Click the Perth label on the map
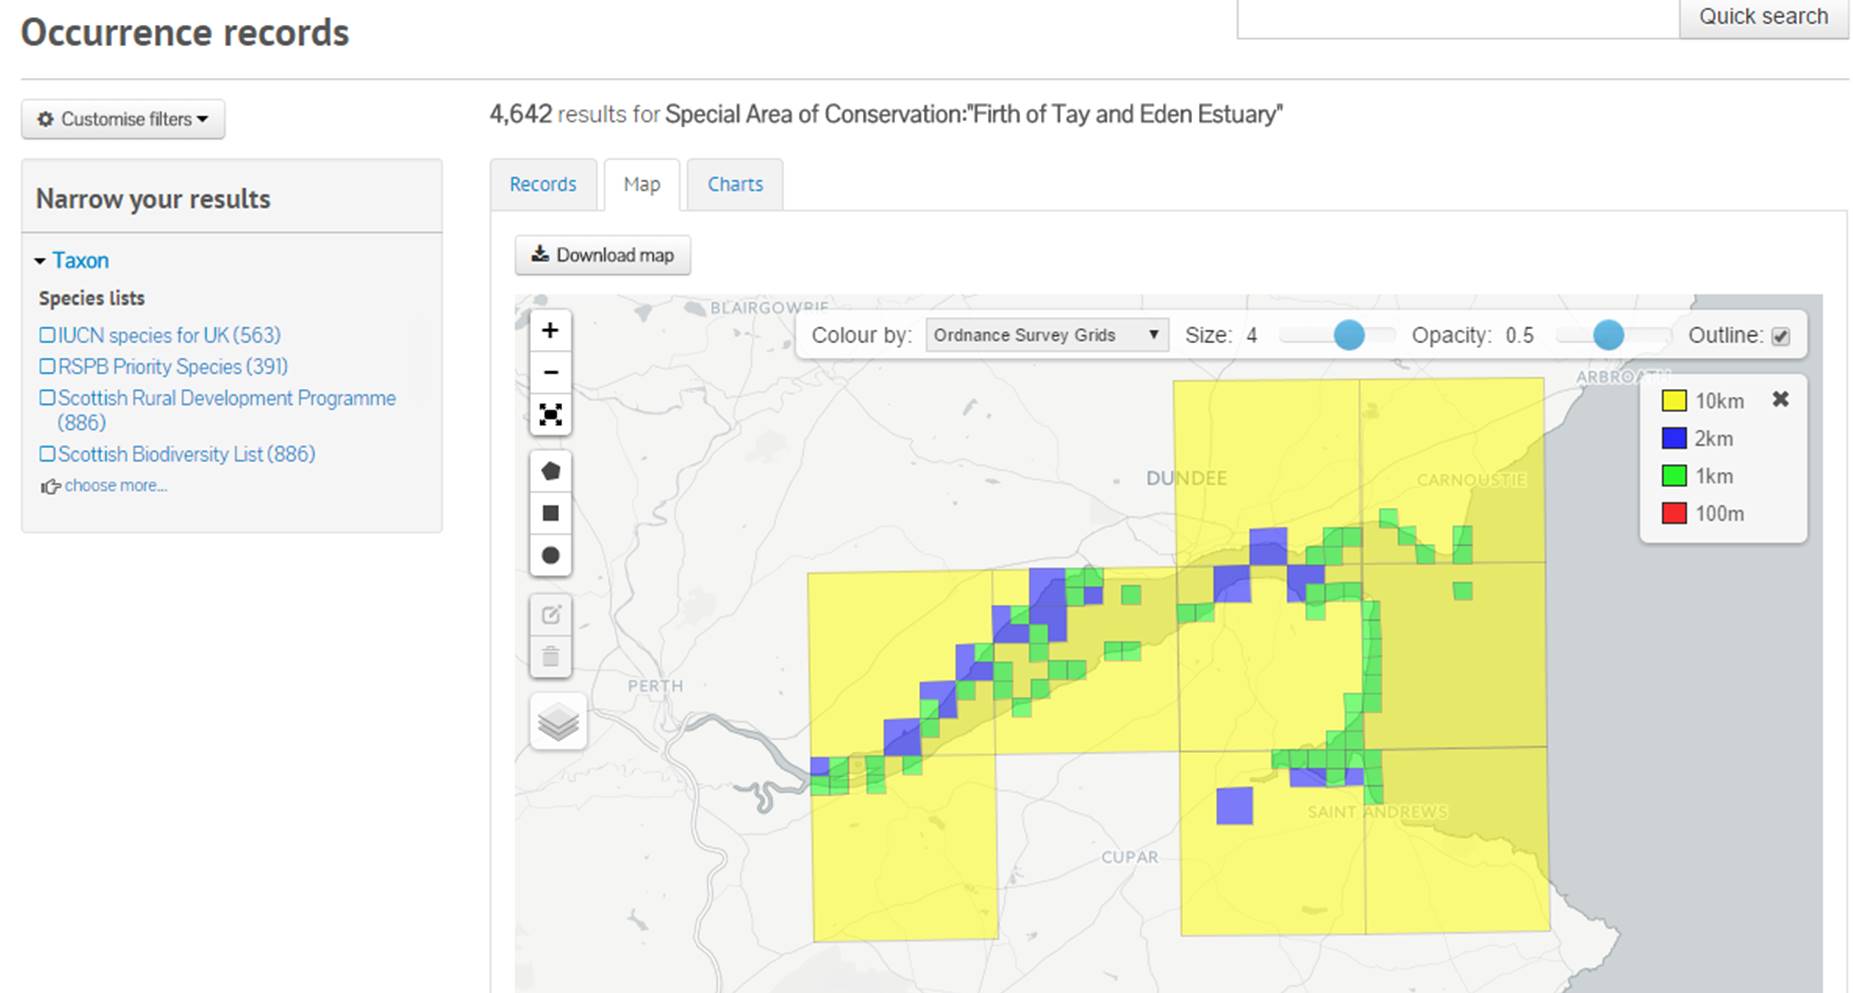1853x993 pixels. tap(655, 686)
